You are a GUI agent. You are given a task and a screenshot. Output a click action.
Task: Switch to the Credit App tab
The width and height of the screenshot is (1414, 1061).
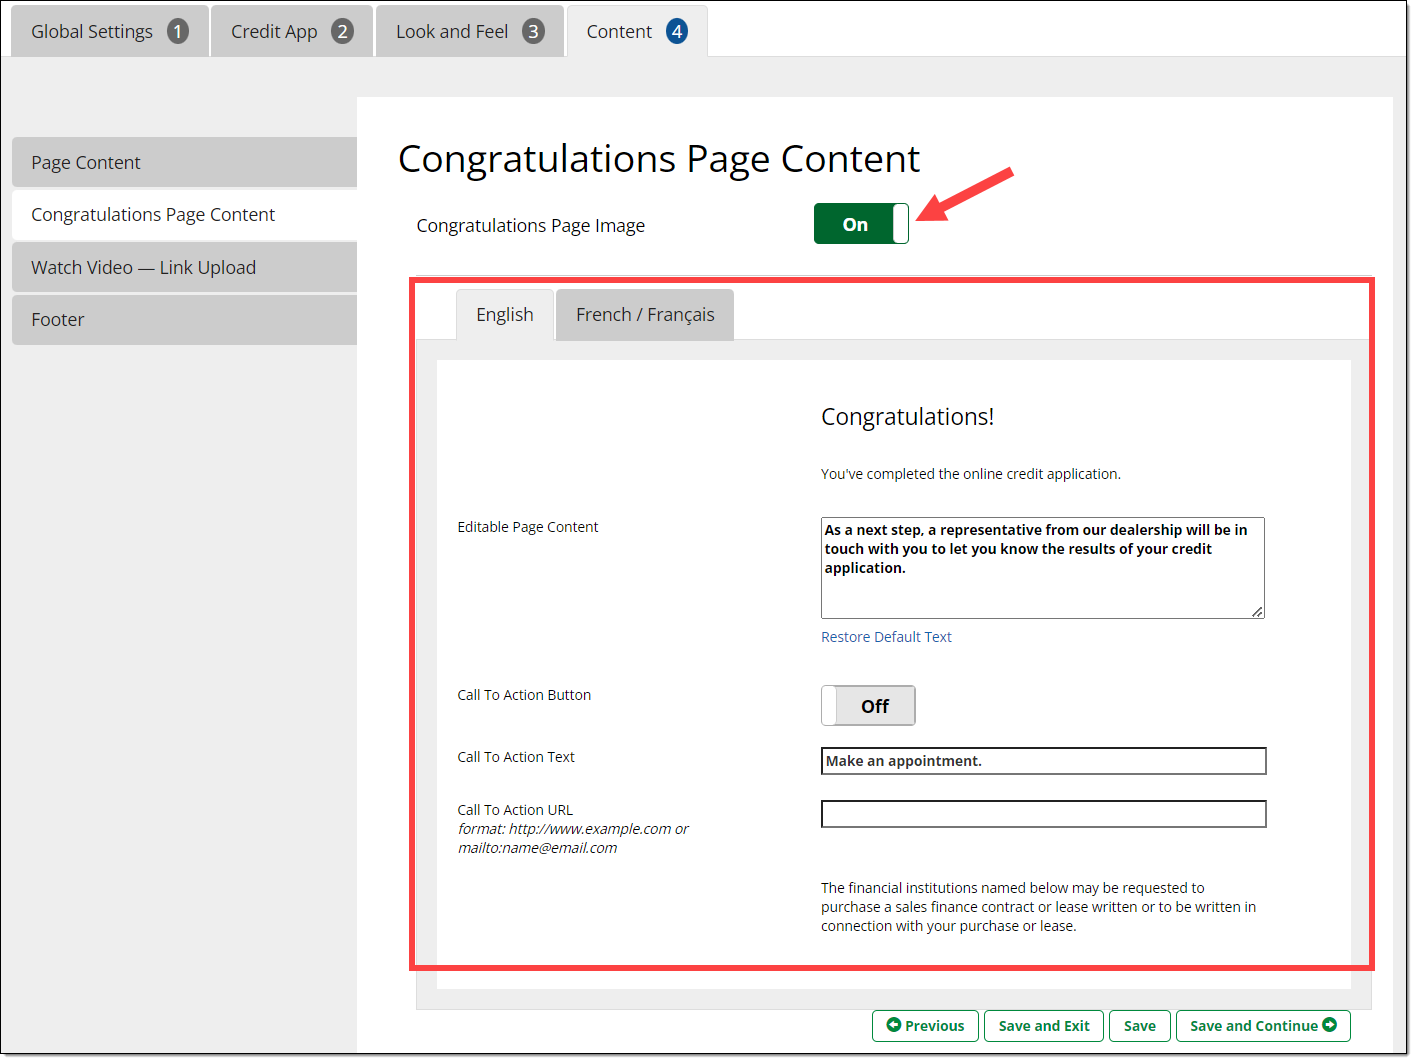click(x=273, y=32)
